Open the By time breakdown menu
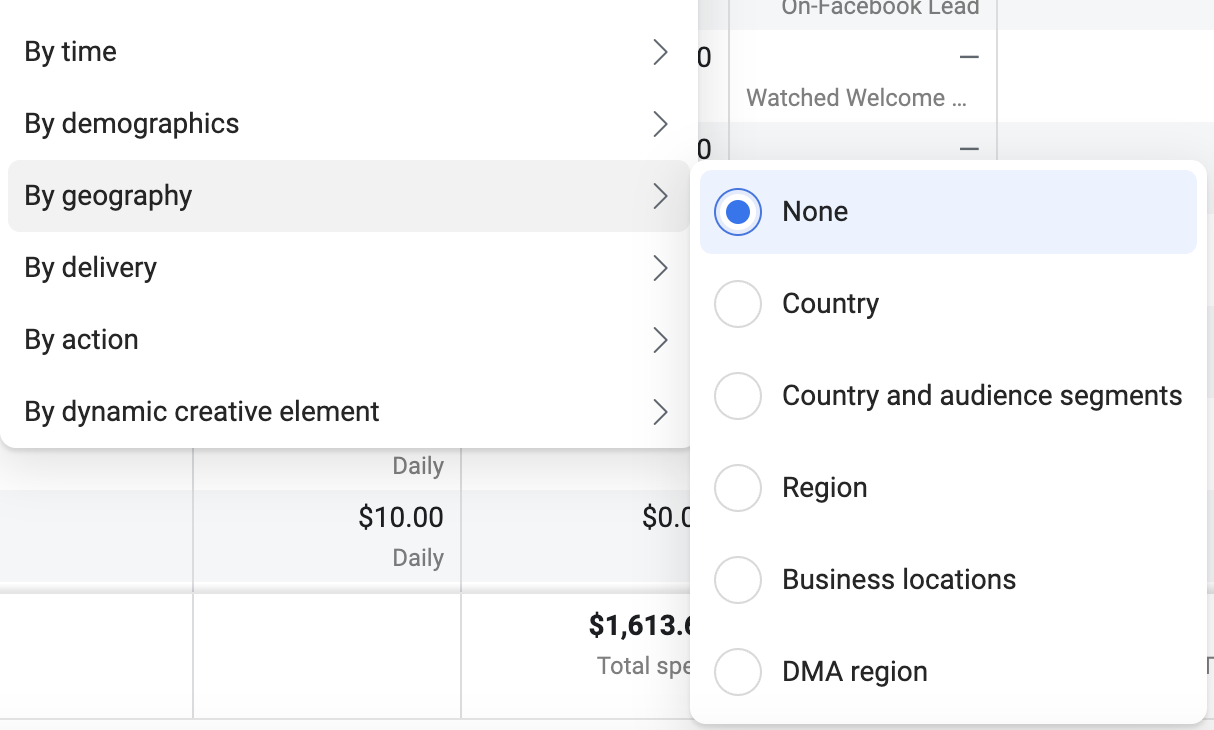Viewport: 1214px width, 730px height. (348, 52)
